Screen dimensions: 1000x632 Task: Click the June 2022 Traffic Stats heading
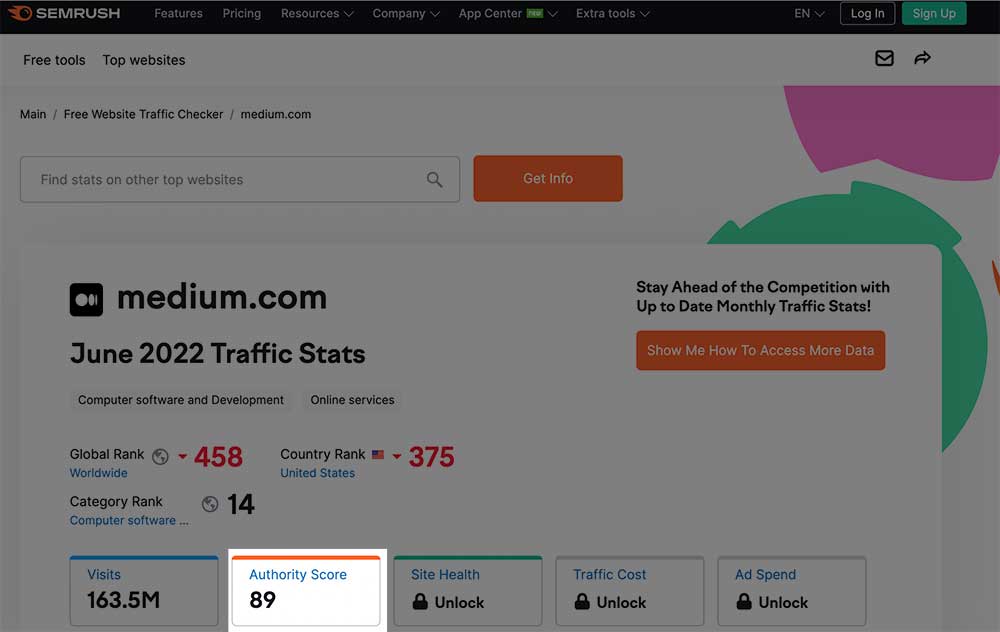(217, 354)
